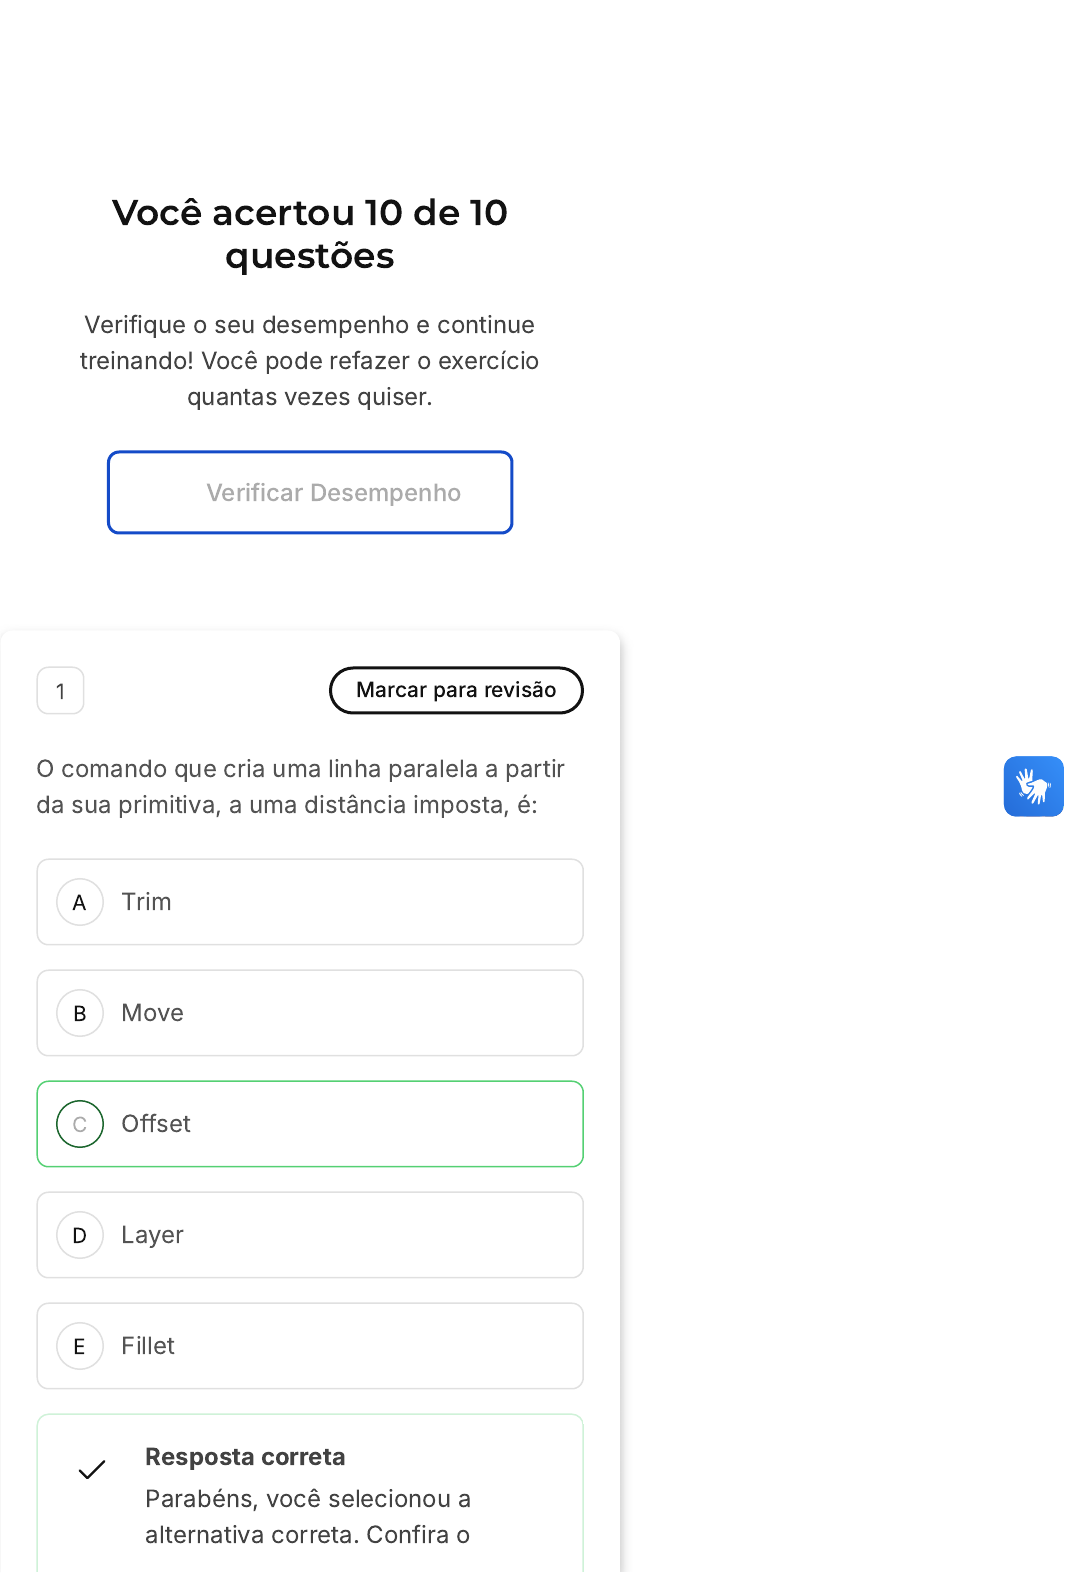Viewport: 1079px width, 1573px height.
Task: Click the Resposta correta heading
Action: (245, 1457)
